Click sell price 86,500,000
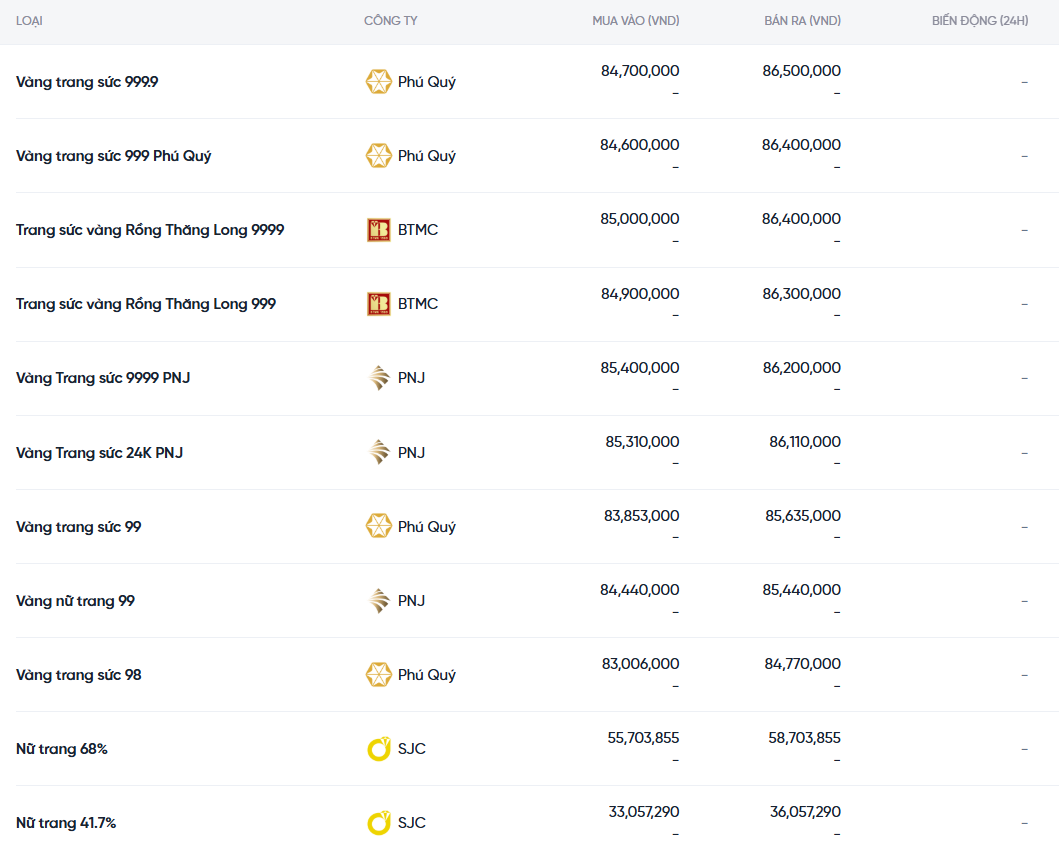1059x855 pixels. click(x=802, y=71)
